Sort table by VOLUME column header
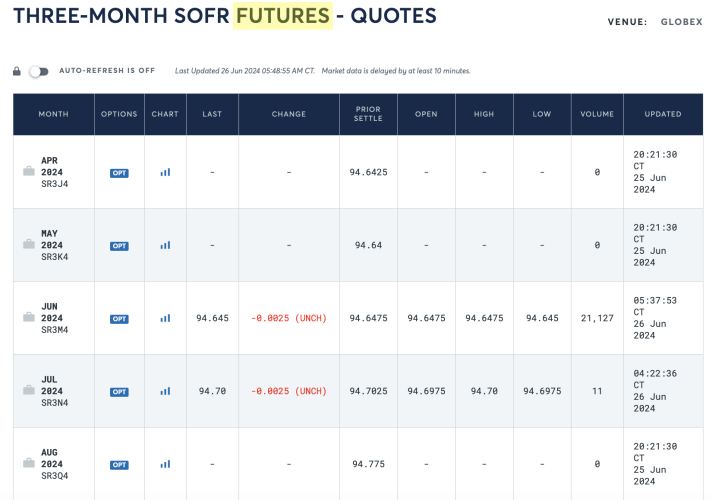712x500 pixels. (x=597, y=114)
